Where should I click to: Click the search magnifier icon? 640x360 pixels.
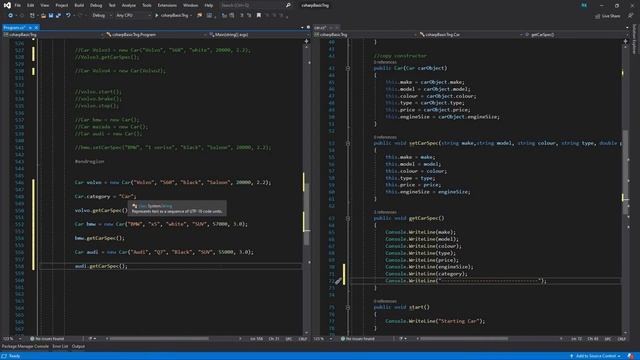(x=288, y=5)
